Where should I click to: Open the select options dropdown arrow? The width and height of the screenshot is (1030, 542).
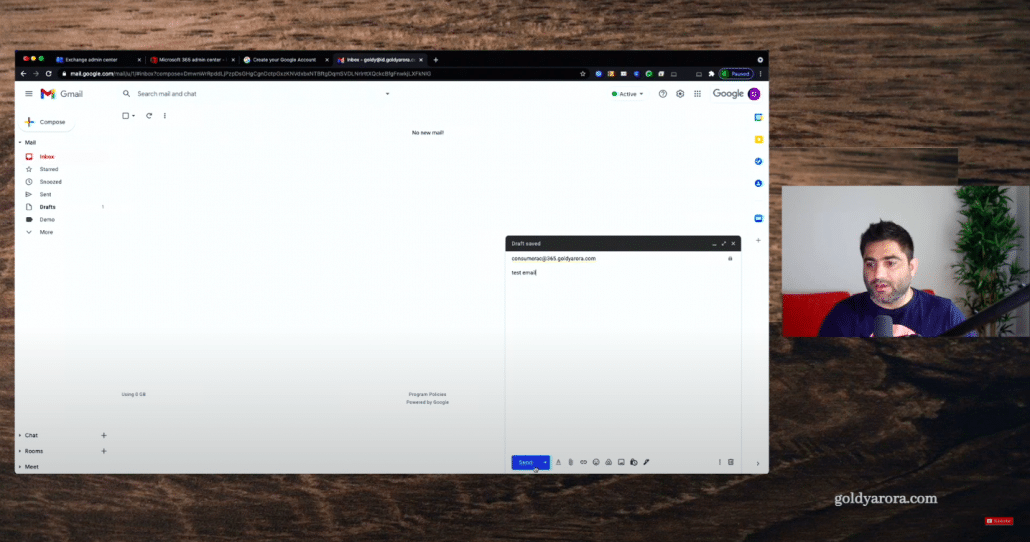tap(133, 116)
